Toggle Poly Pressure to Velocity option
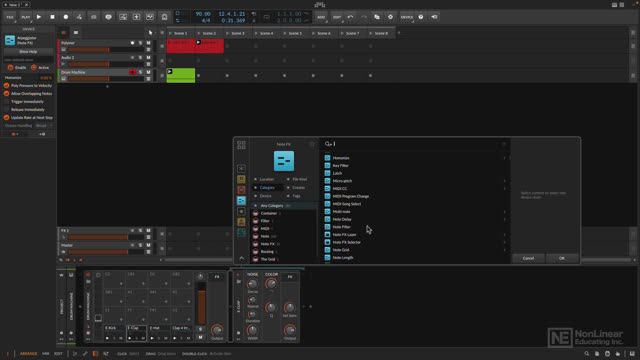The width and height of the screenshot is (640, 360). [x=28, y=86]
